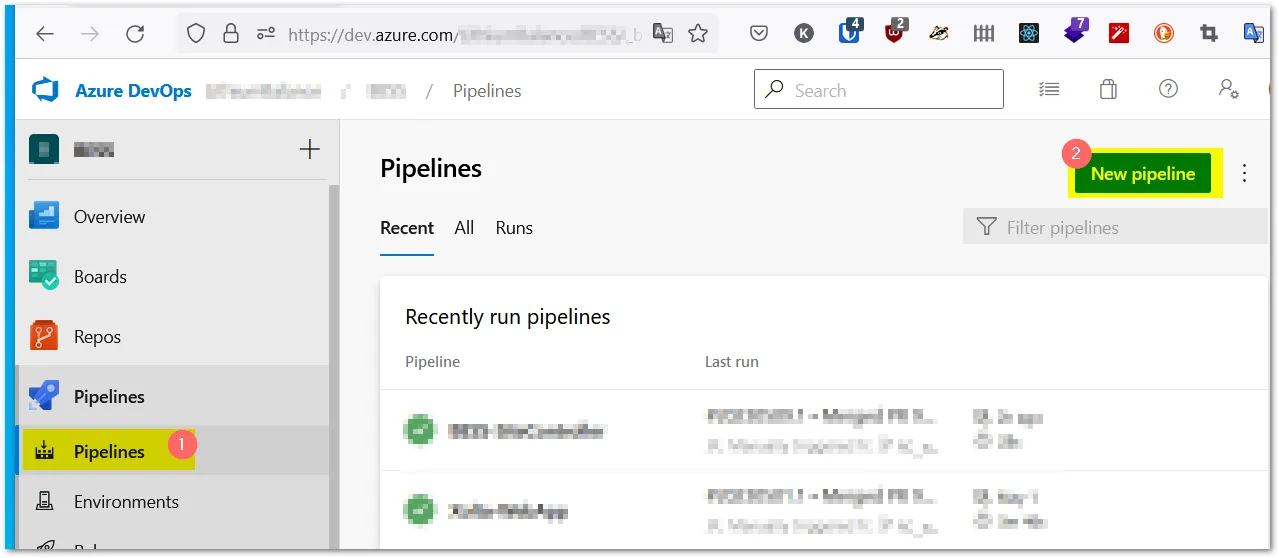Screen dimensions: 1279x558
Task: Open the marketplace shopping bag icon
Action: click(x=1108, y=89)
